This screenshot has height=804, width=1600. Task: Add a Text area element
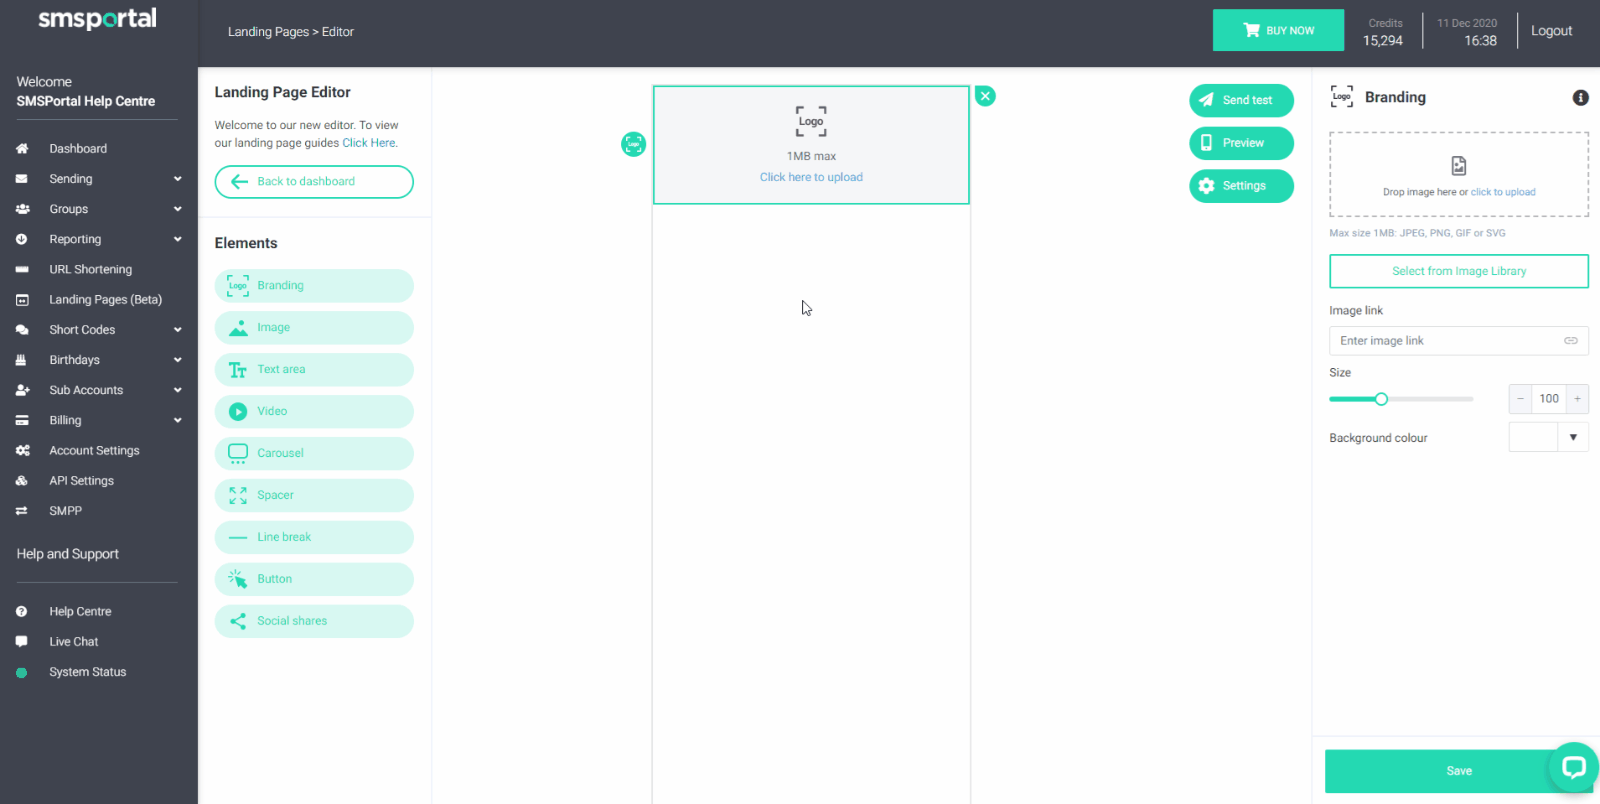tap(314, 370)
